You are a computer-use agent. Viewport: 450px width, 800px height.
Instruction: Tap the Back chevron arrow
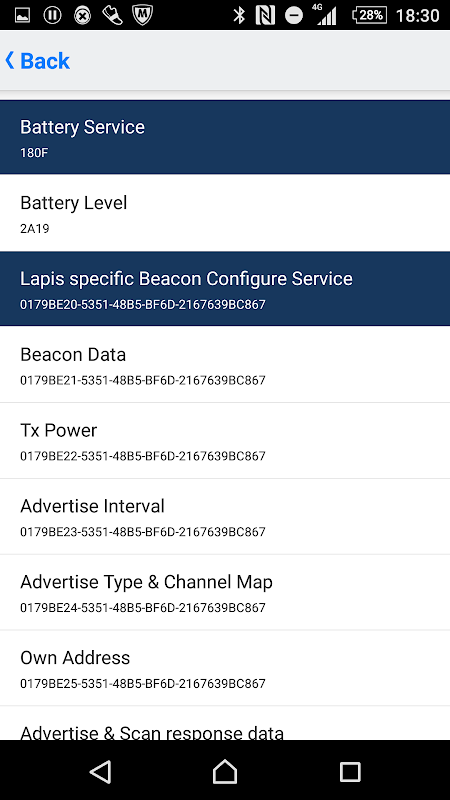pyautogui.click(x=9, y=61)
